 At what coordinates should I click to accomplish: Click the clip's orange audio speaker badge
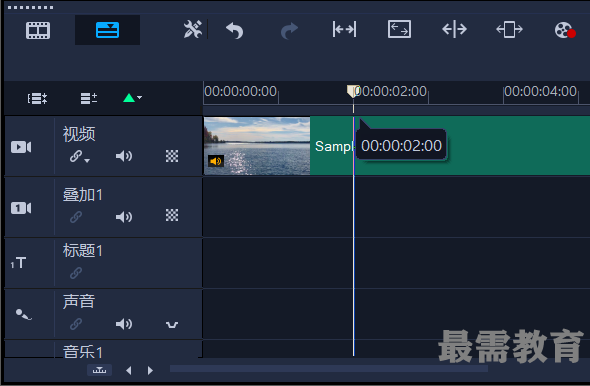tap(216, 161)
